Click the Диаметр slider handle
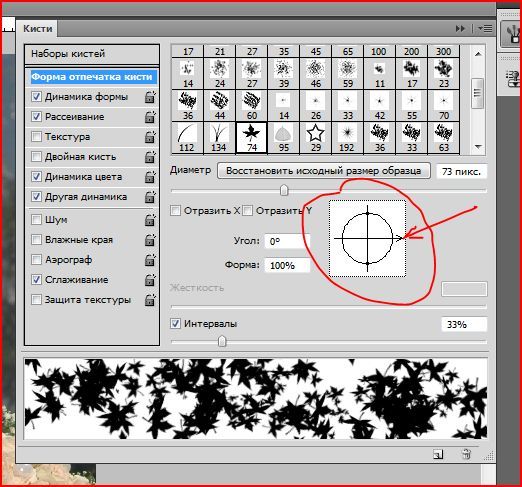Viewport: 522px width, 487px height. point(284,190)
